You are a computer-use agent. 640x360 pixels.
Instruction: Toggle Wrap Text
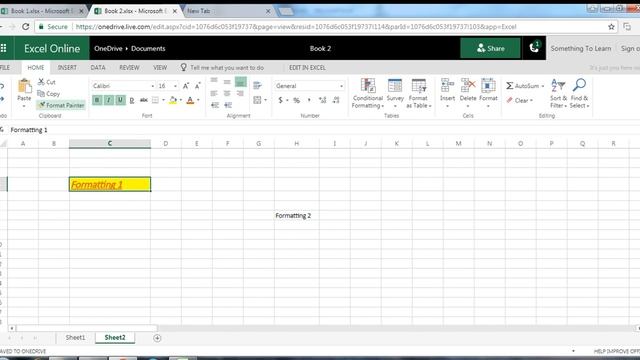[x=257, y=86]
